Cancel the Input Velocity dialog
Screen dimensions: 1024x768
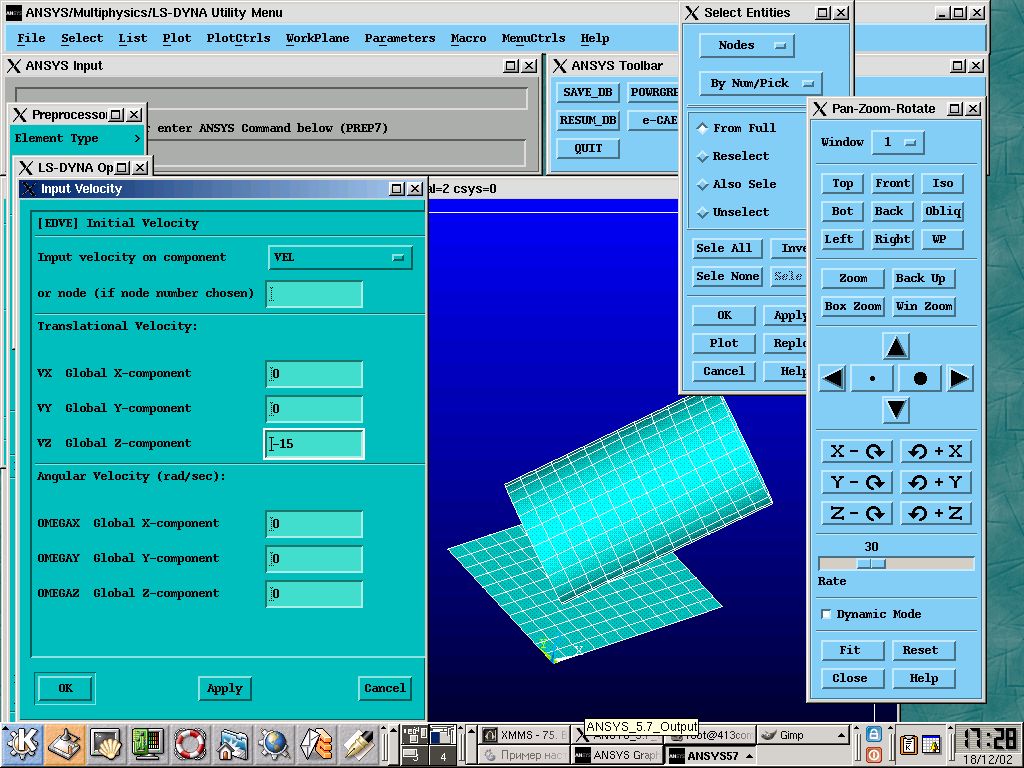(x=385, y=688)
